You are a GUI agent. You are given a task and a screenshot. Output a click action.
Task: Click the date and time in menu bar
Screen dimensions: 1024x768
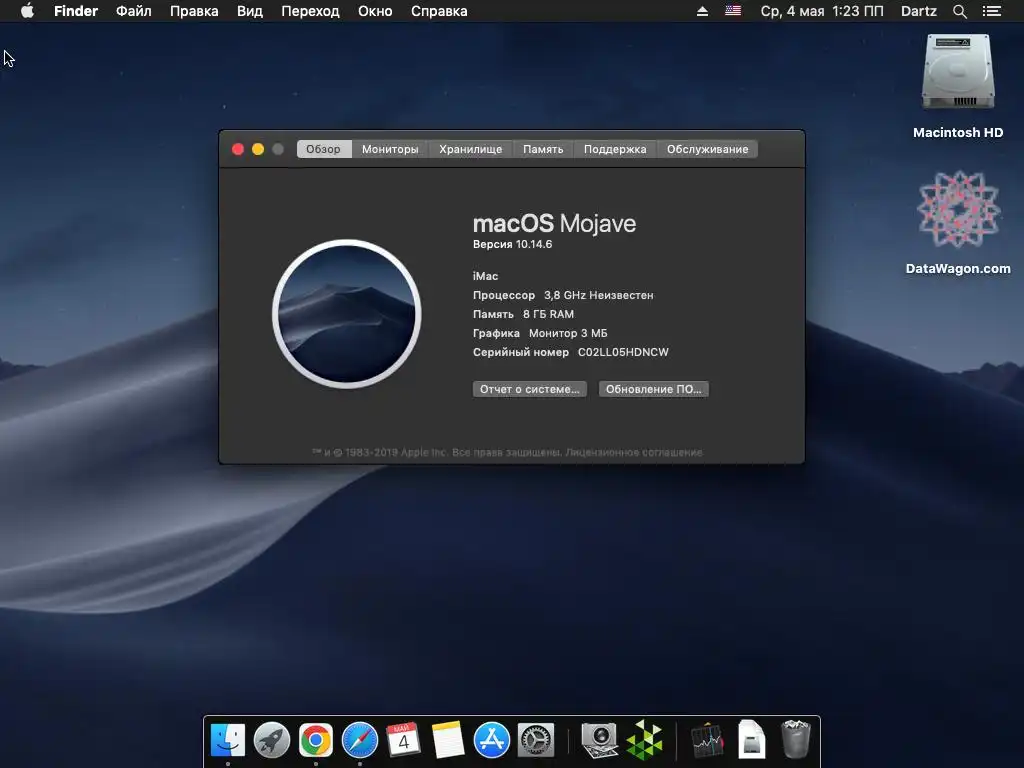click(x=822, y=11)
